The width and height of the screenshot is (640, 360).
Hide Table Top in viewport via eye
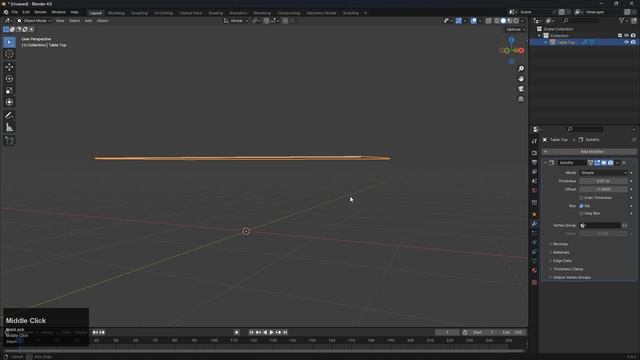click(x=626, y=42)
